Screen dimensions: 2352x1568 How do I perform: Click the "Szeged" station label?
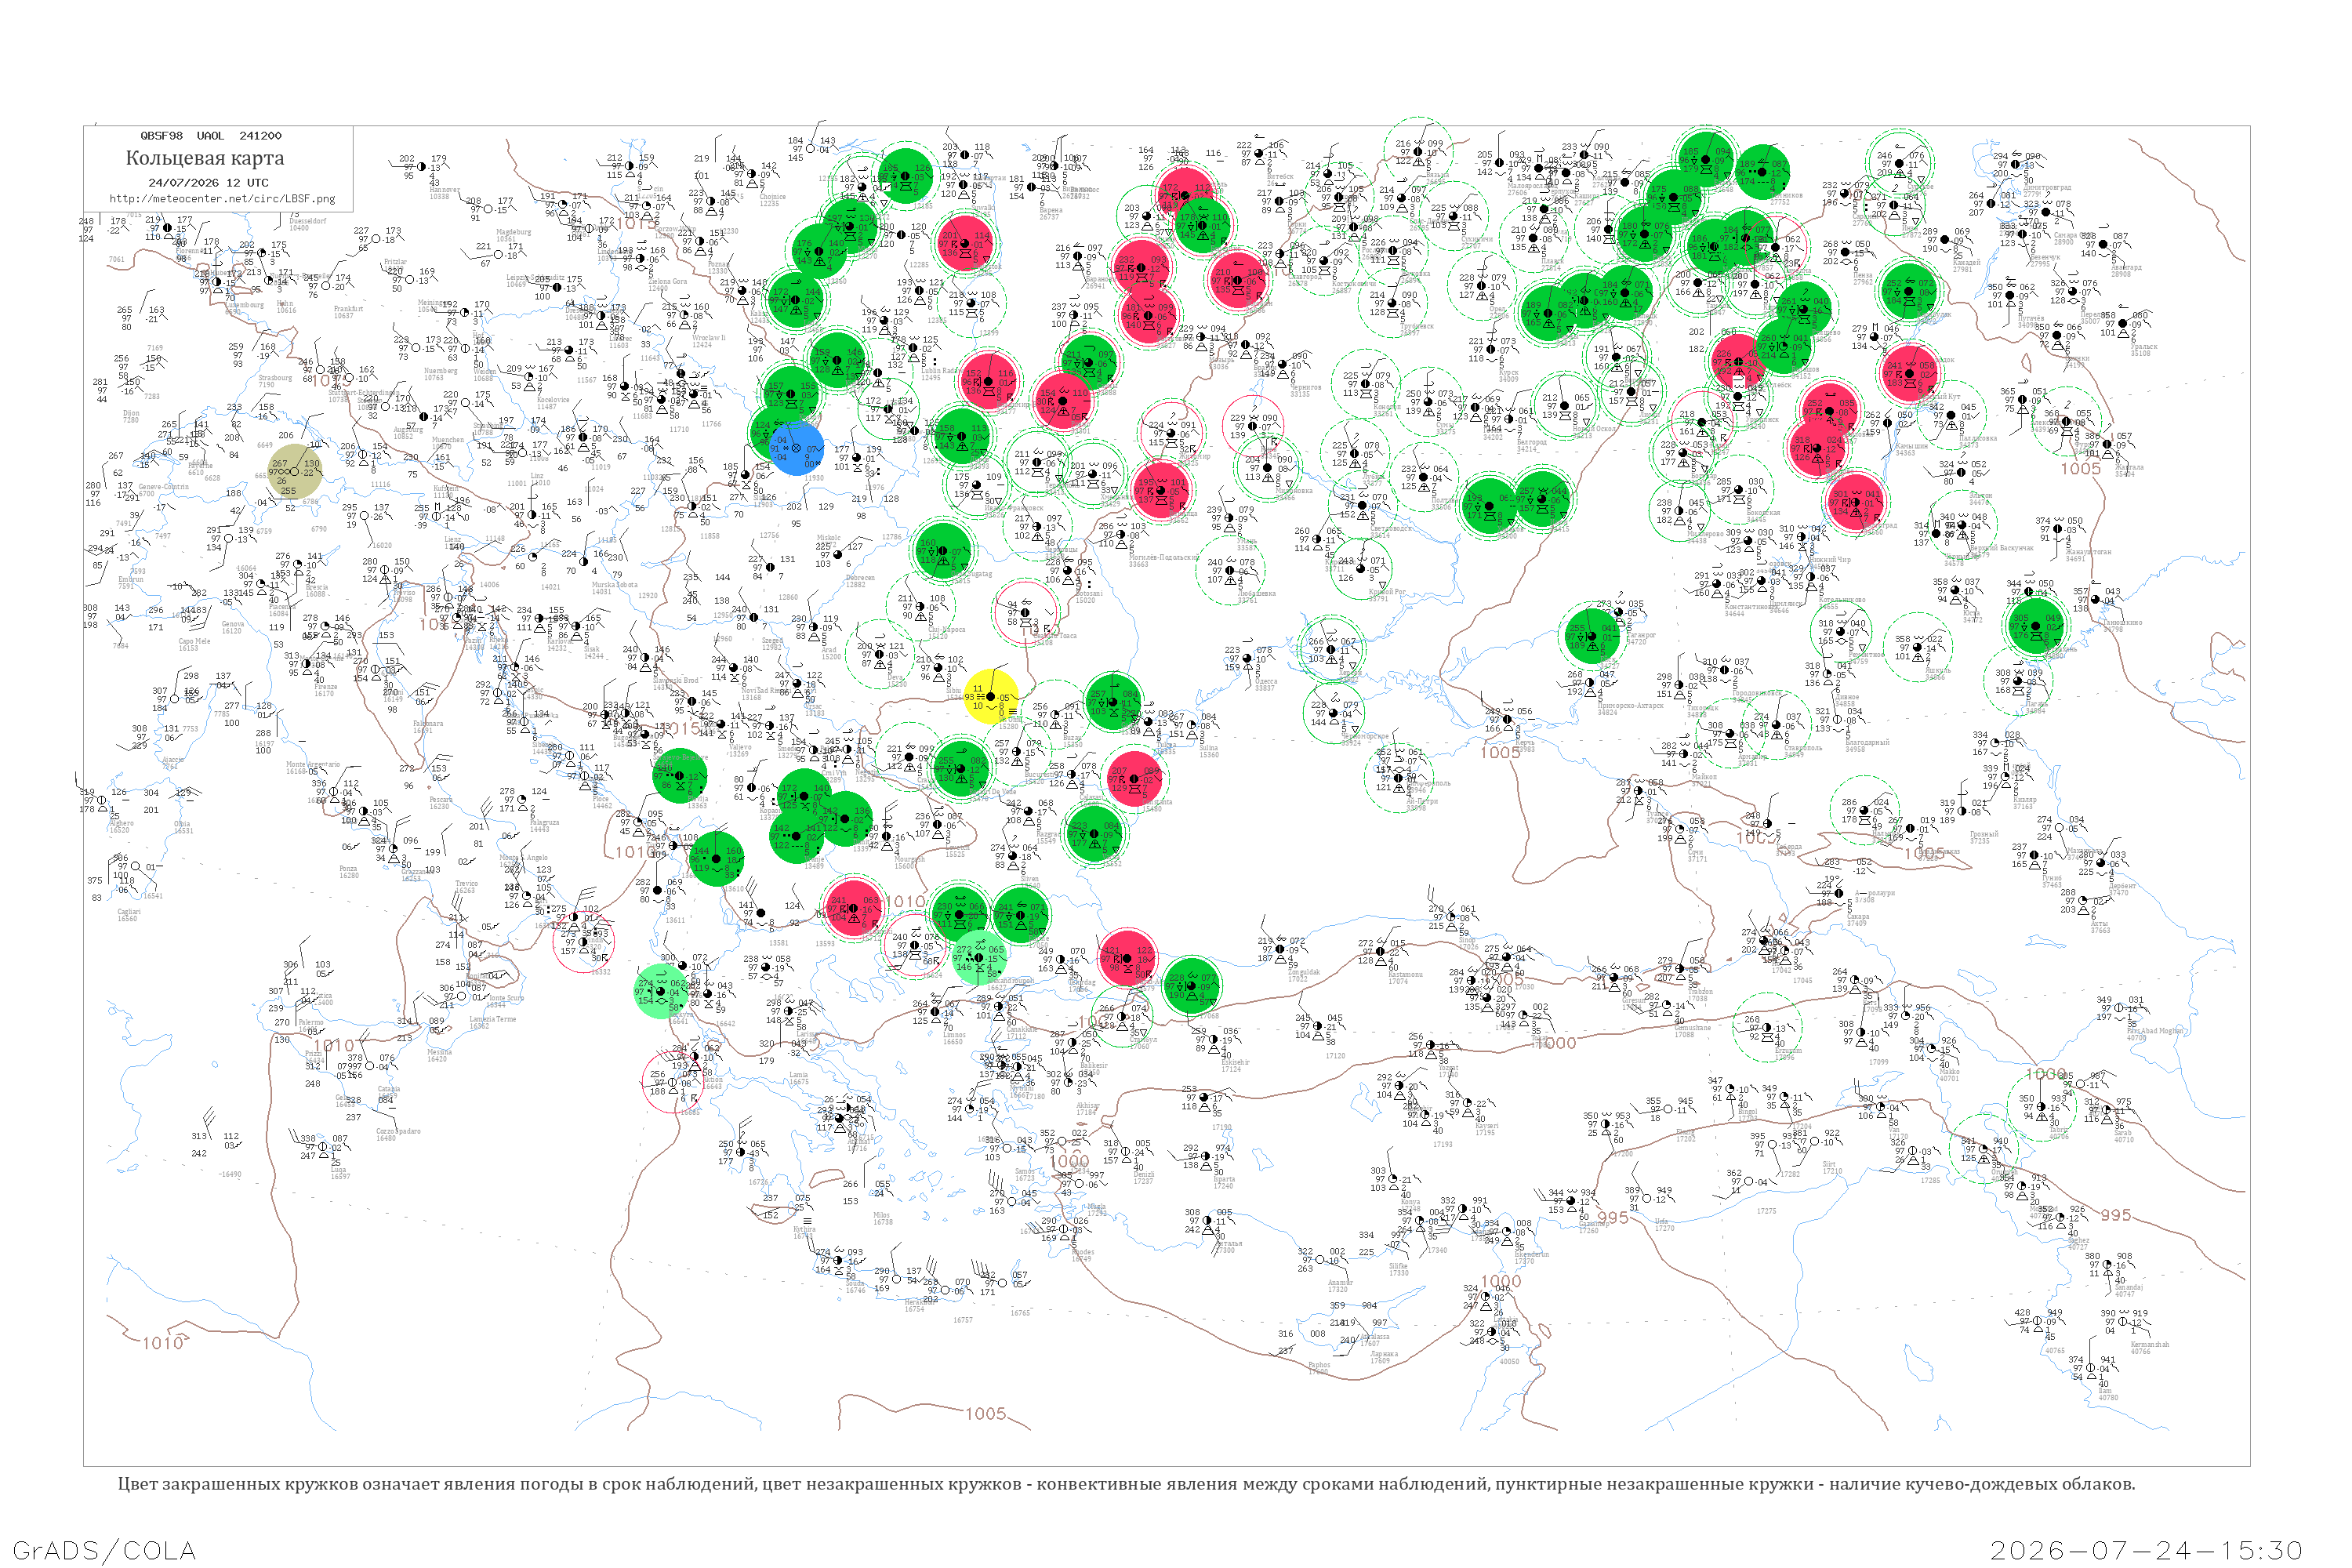tap(772, 640)
